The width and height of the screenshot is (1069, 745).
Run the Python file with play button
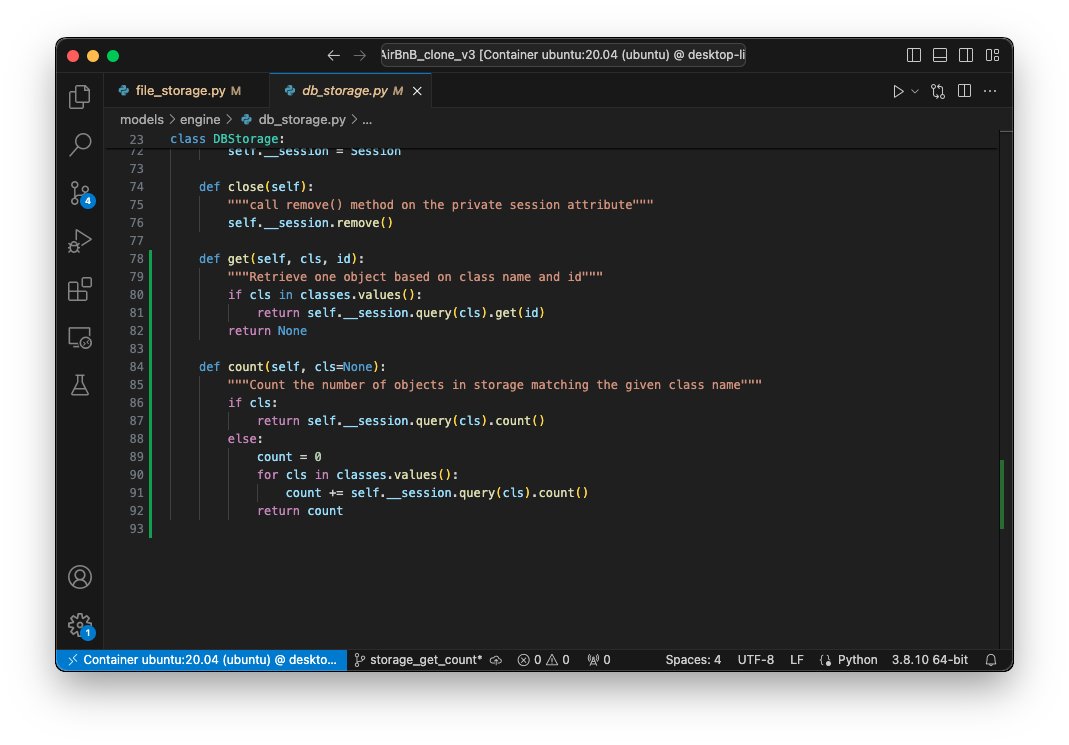898,91
